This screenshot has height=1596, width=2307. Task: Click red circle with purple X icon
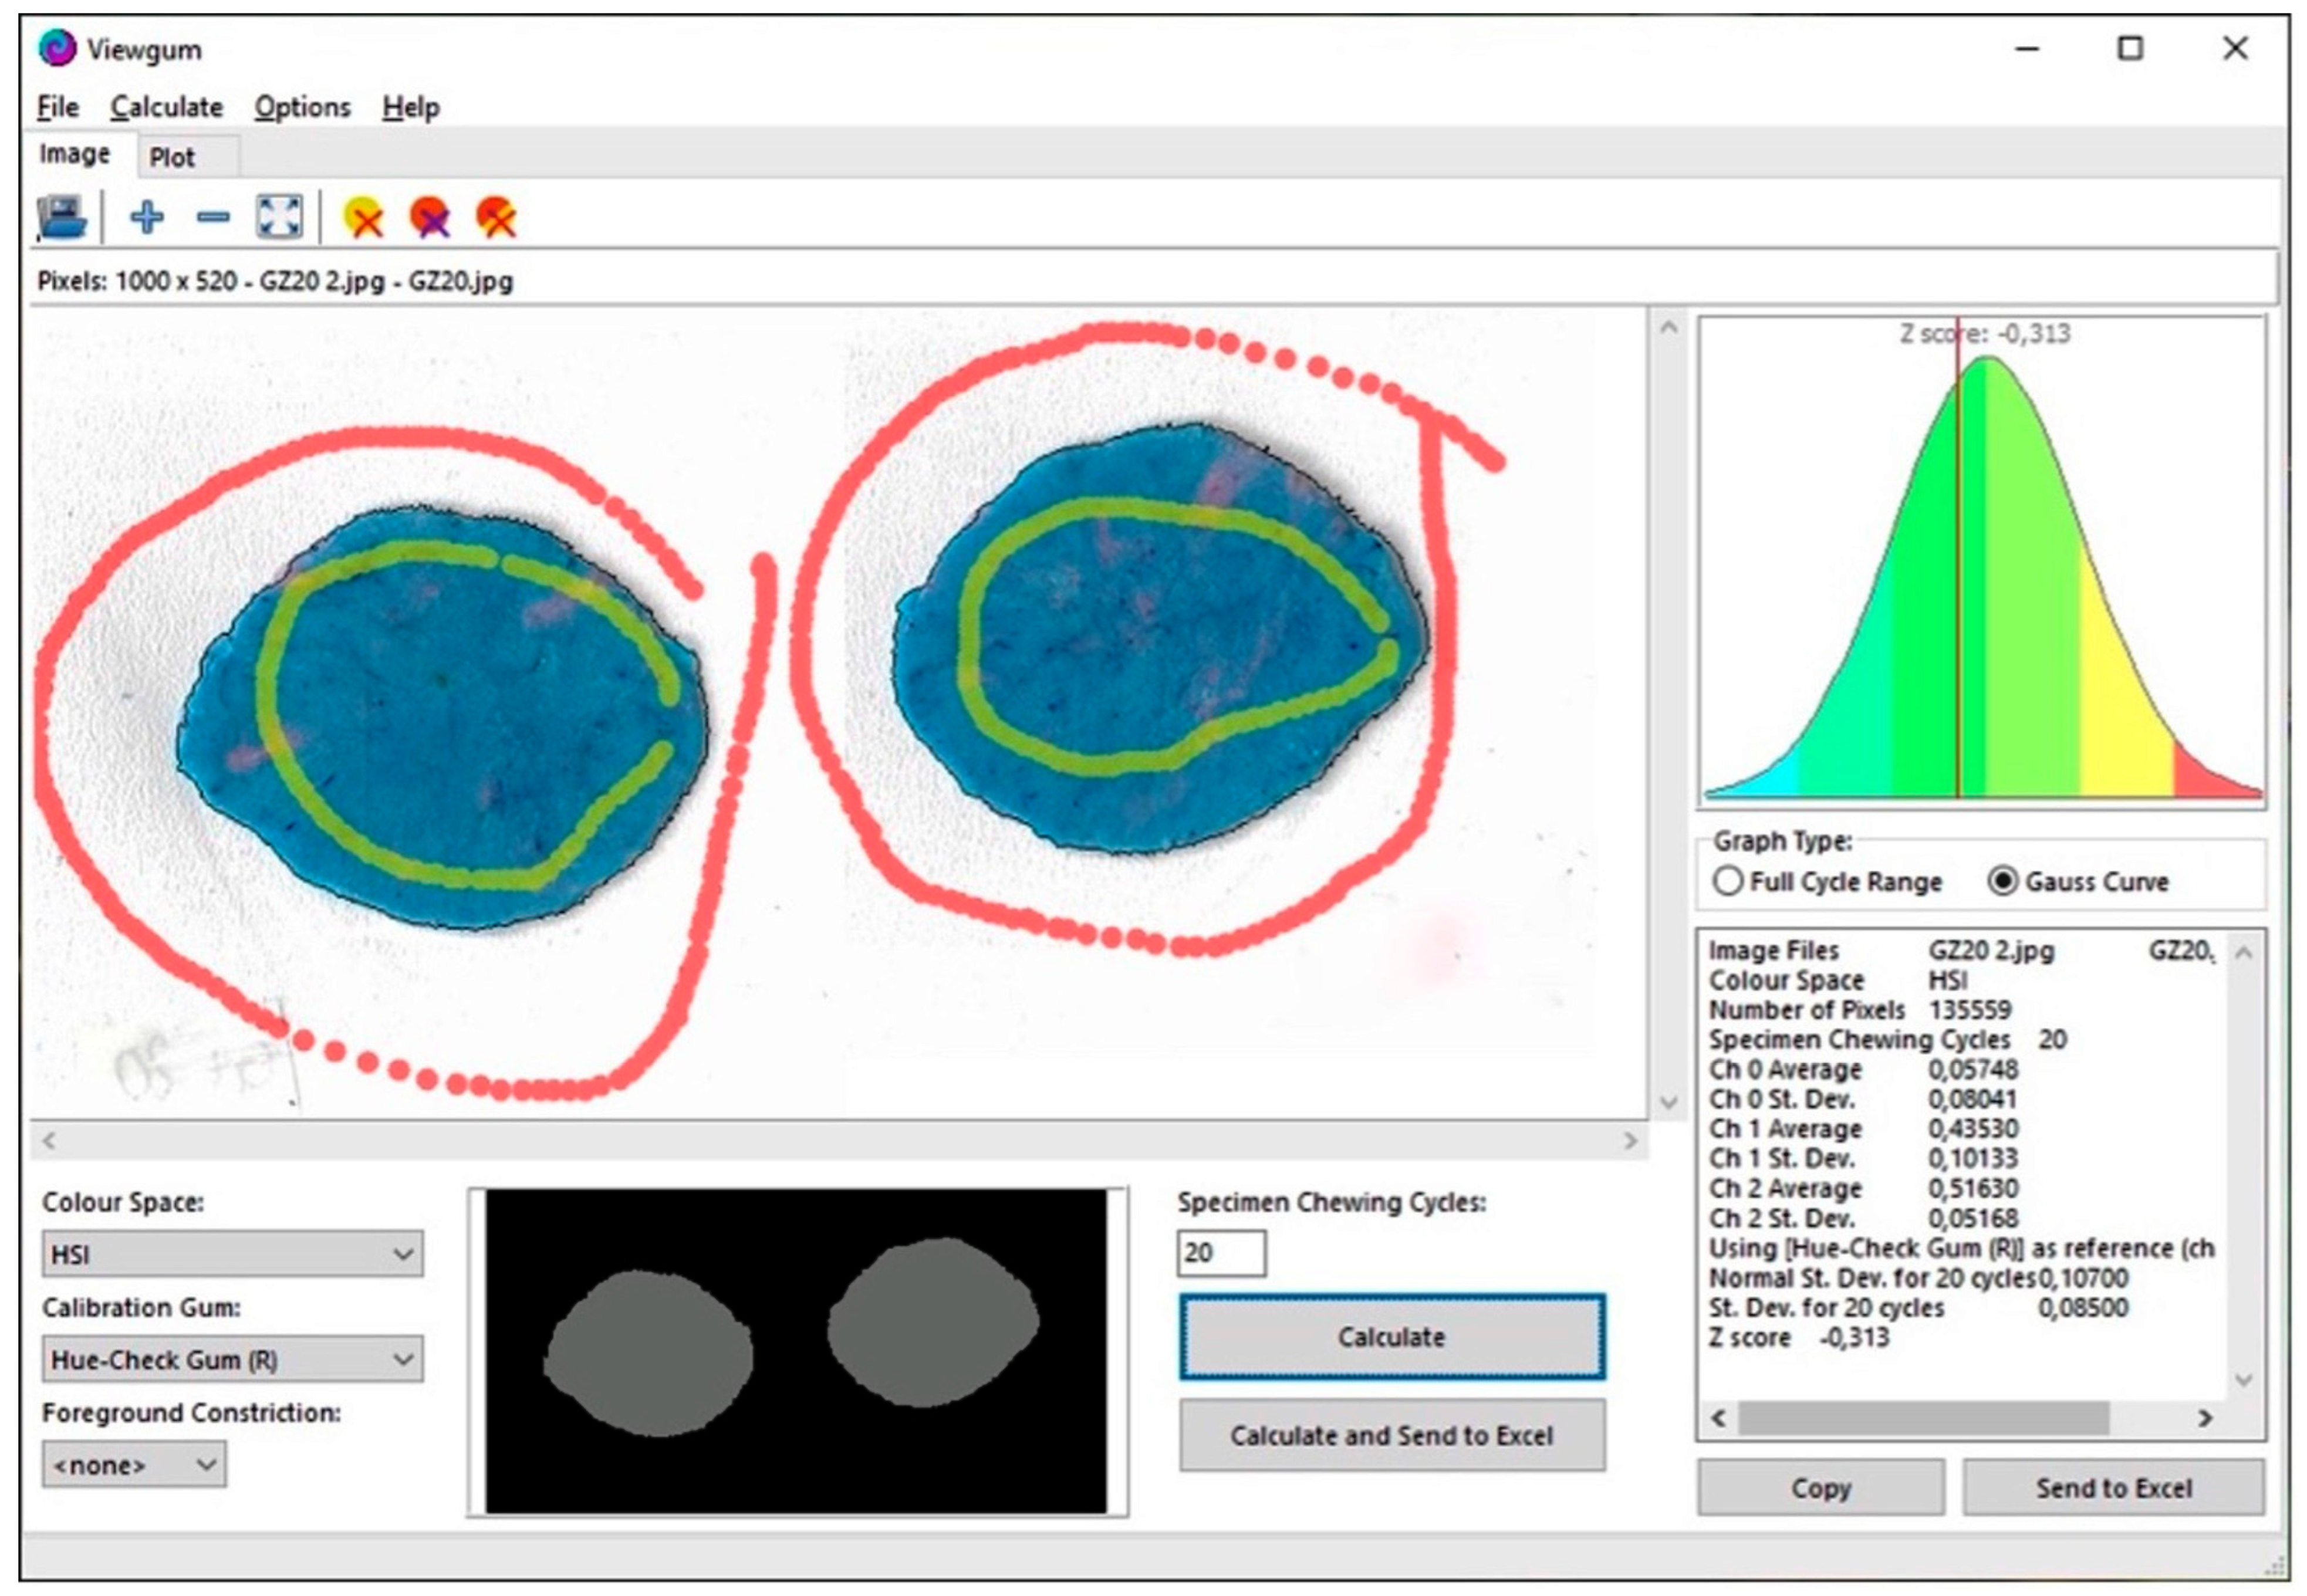[430, 217]
